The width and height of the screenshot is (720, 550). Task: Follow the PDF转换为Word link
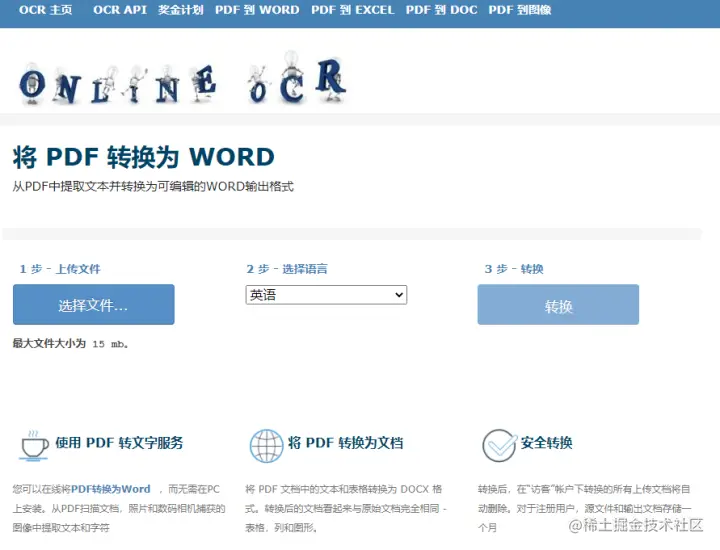110,489
